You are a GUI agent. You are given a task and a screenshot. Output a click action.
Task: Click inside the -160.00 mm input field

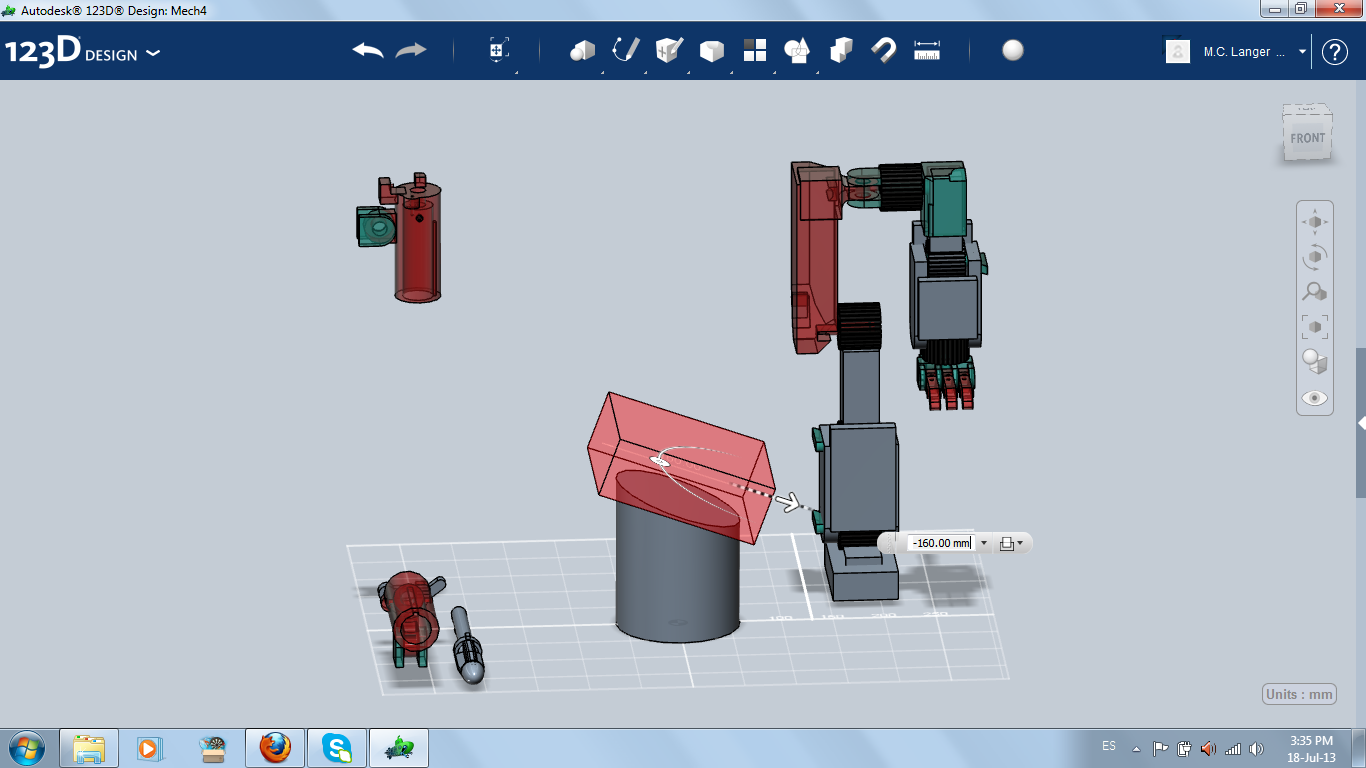click(x=940, y=543)
